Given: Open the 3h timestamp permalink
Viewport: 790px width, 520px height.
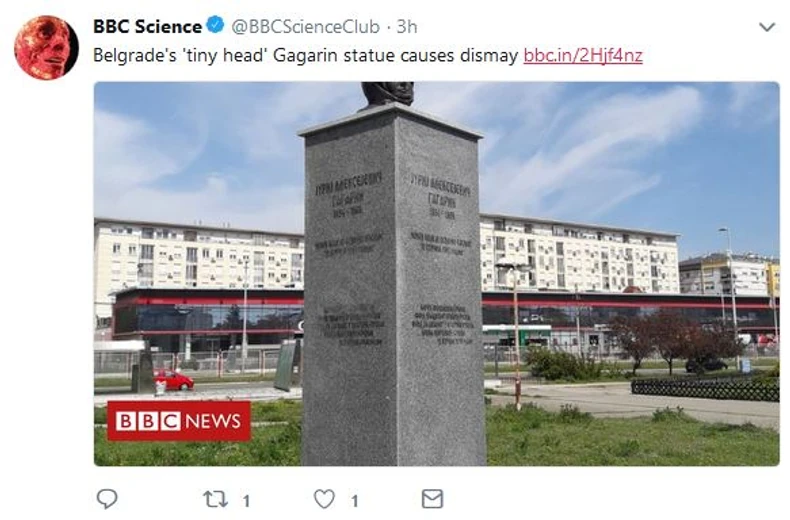Looking at the screenshot, I should click(x=406, y=27).
